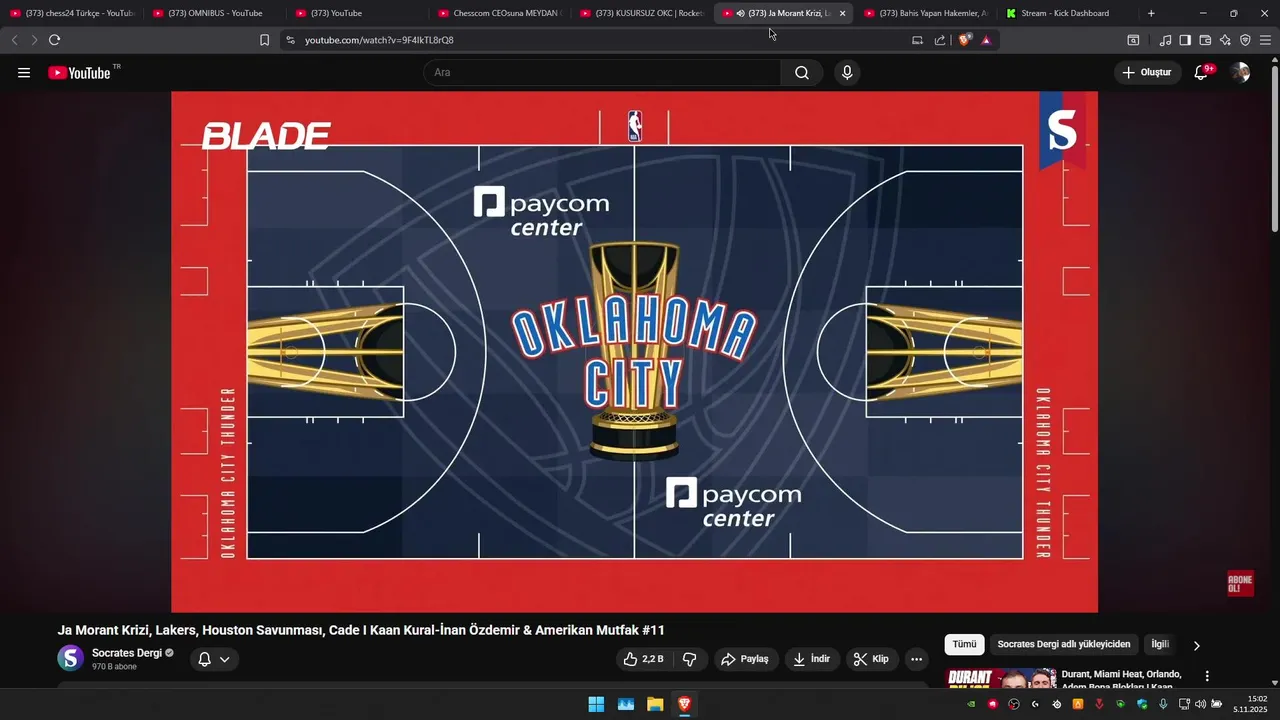Open Brave VPN shield icon

point(1245,40)
